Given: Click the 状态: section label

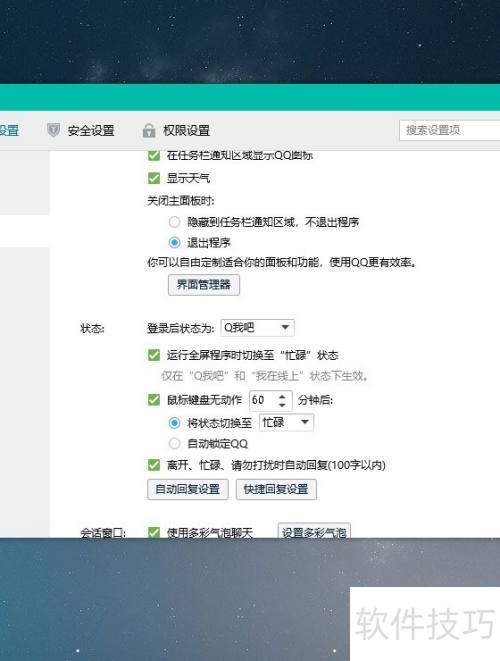Looking at the screenshot, I should coord(92,328).
